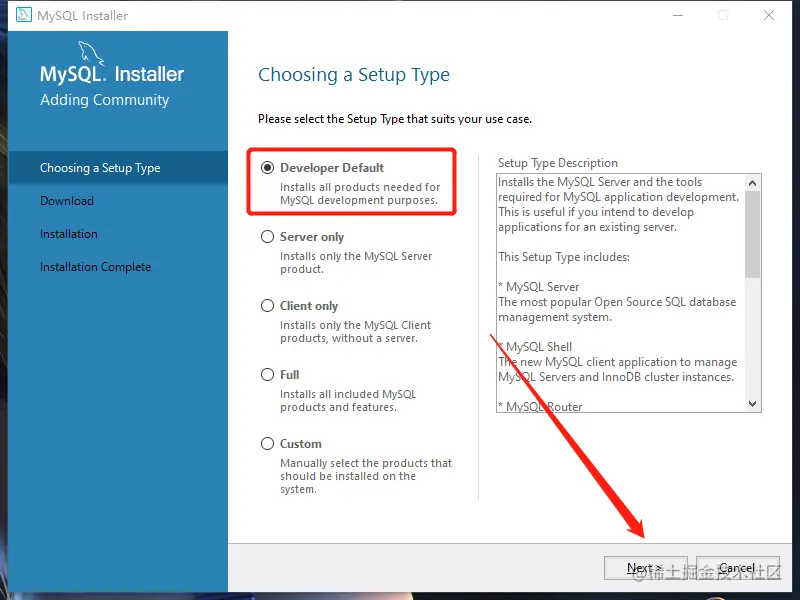This screenshot has height=600, width=800.
Task: Click 'Installs only the MySQL Server product.' text
Action: 356,262
